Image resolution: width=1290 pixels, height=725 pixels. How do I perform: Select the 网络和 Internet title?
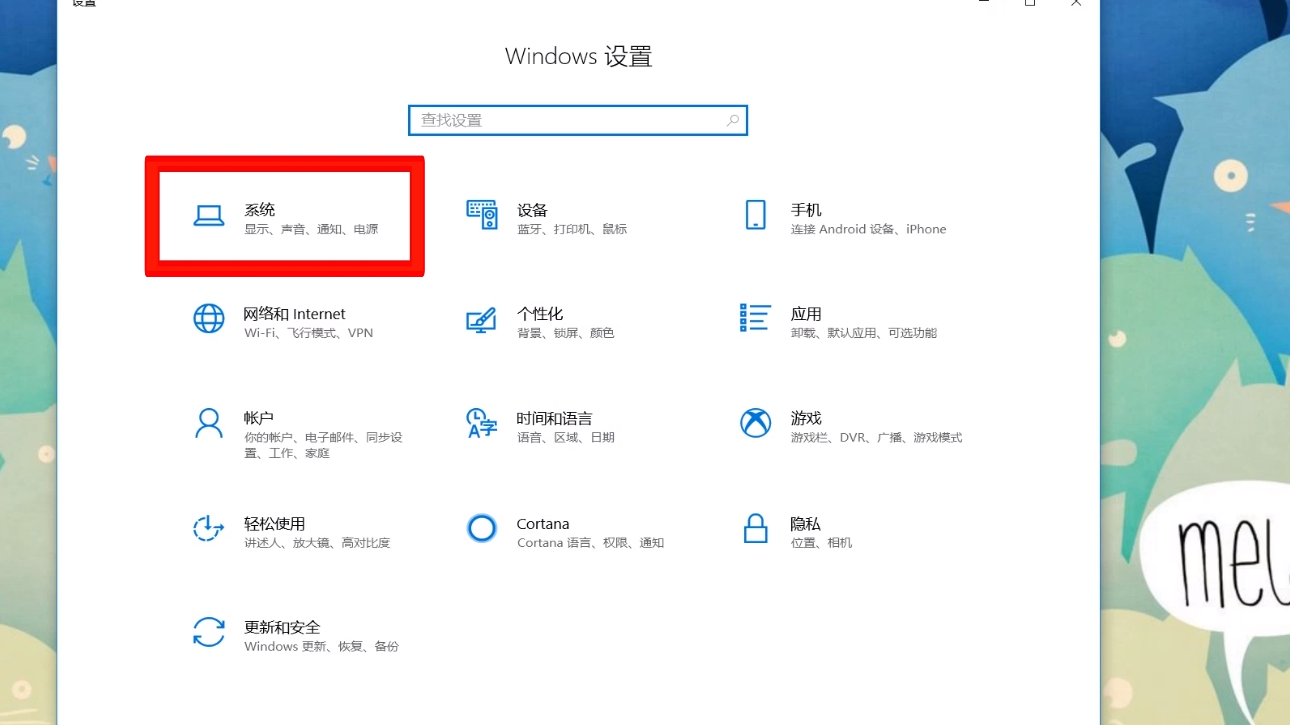294,314
